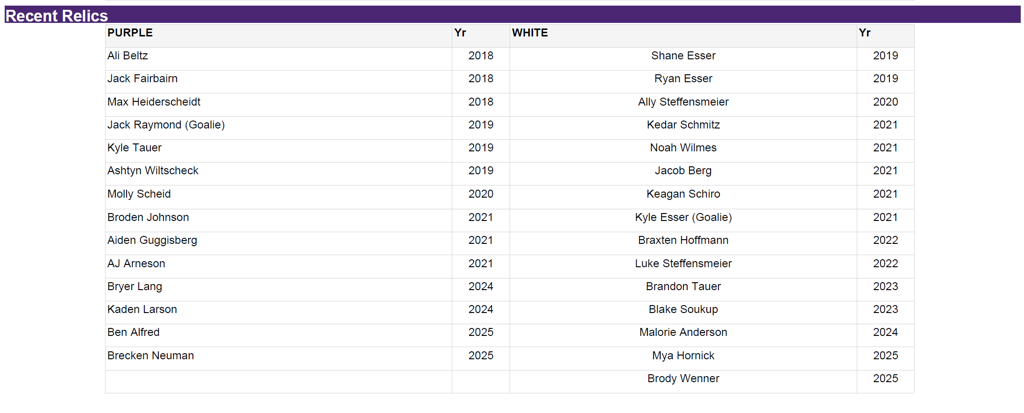Click the Broden Johnson entry
This screenshot has width=1024, height=413.
[x=148, y=217]
